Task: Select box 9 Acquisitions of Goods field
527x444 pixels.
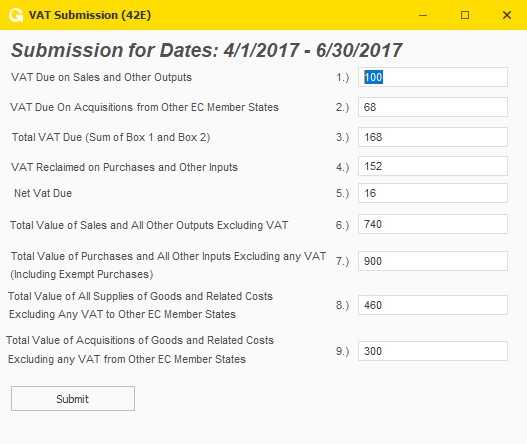Action: pos(433,351)
